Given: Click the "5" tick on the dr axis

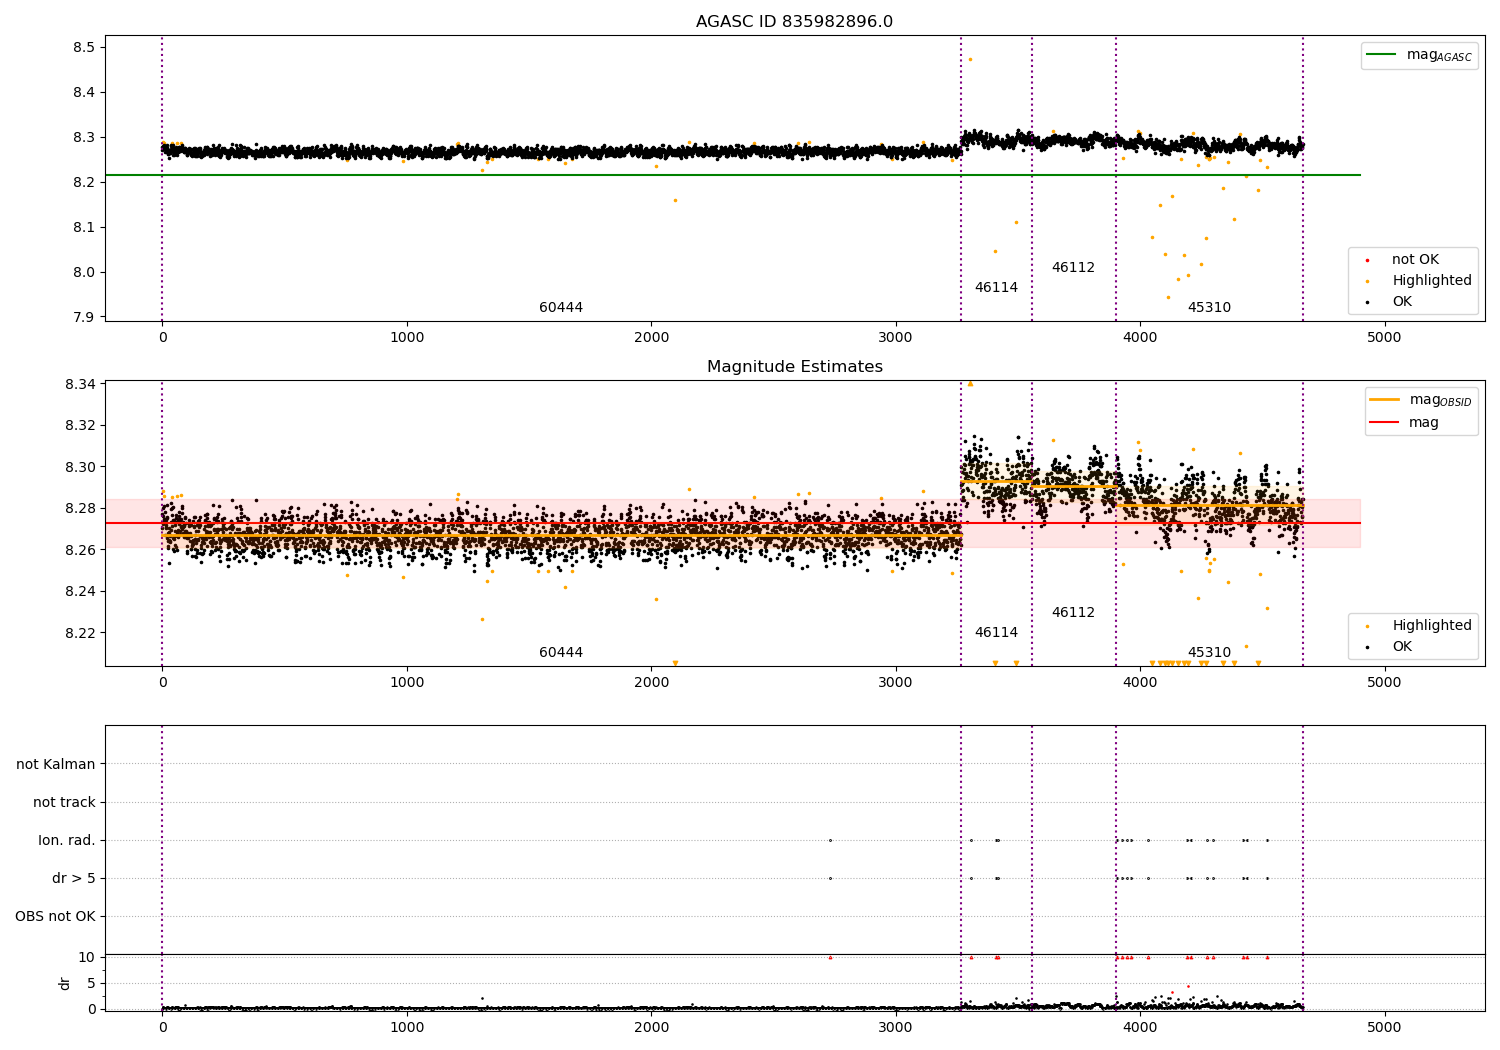Looking at the screenshot, I should [92, 983].
